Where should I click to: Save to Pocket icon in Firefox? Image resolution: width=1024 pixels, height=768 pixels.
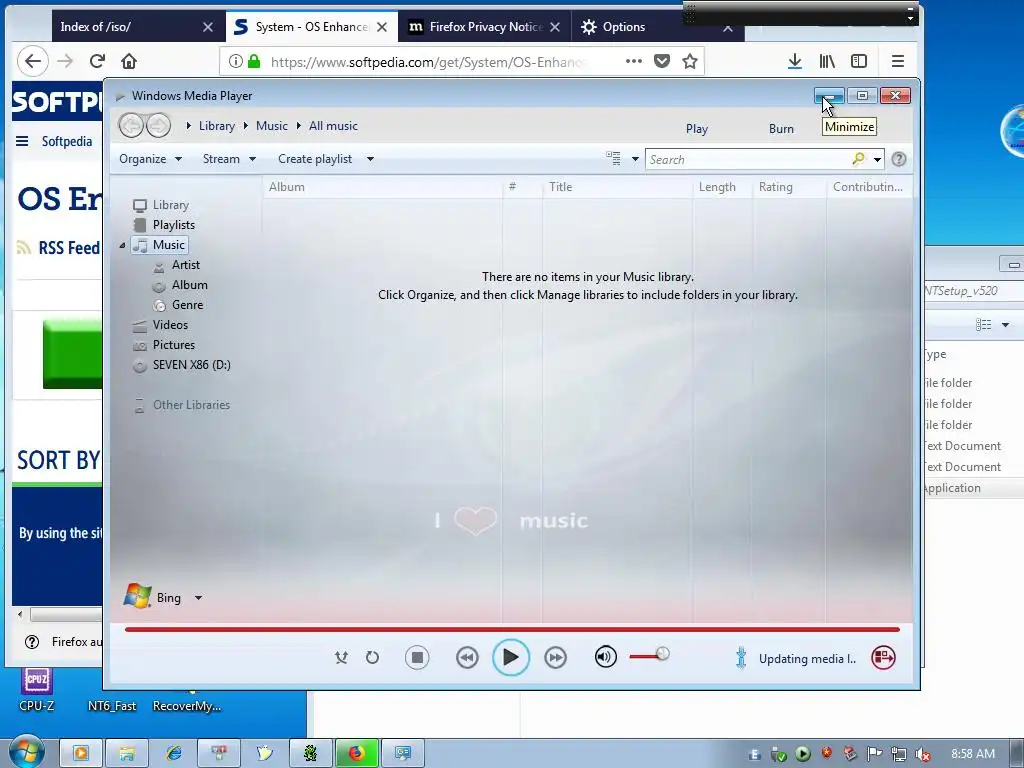[x=662, y=61]
